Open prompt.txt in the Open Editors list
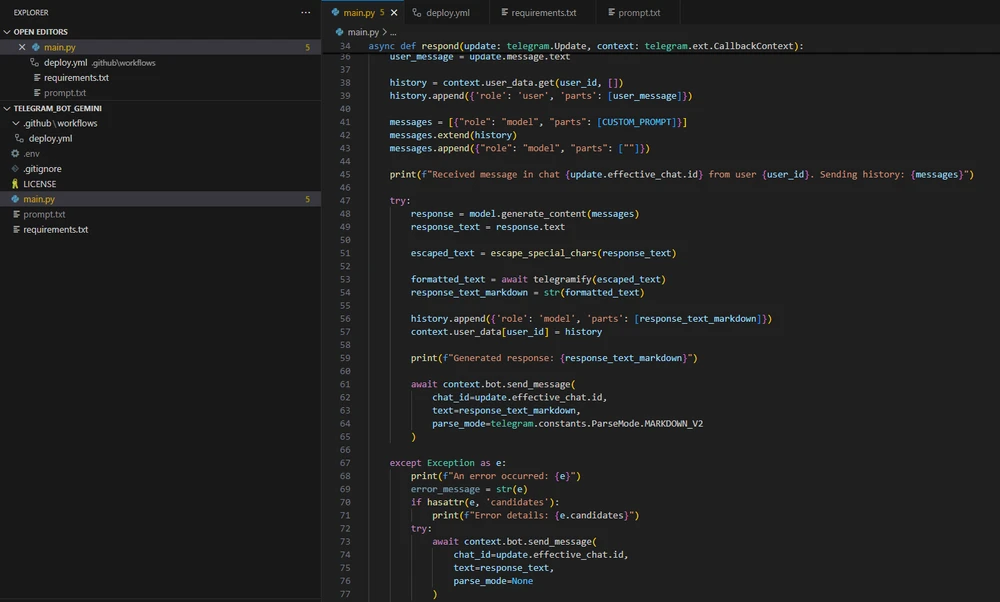Viewport: 1000px width, 602px height. [64, 93]
